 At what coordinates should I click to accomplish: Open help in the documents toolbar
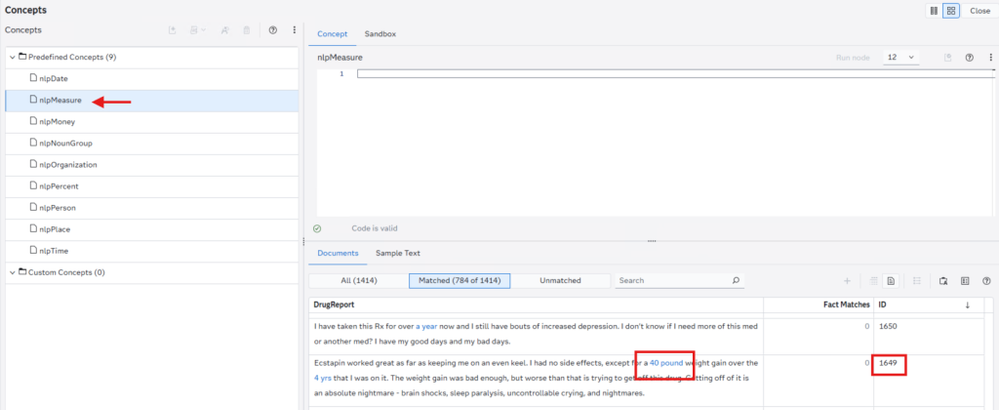pos(987,281)
